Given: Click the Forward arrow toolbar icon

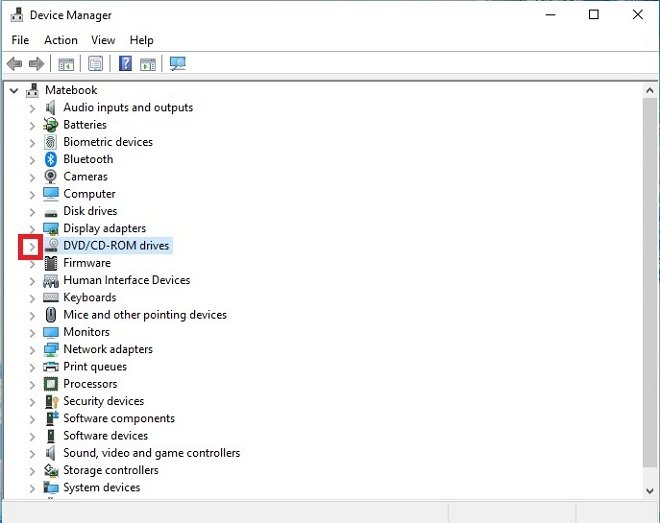Looking at the screenshot, I should (x=37, y=64).
